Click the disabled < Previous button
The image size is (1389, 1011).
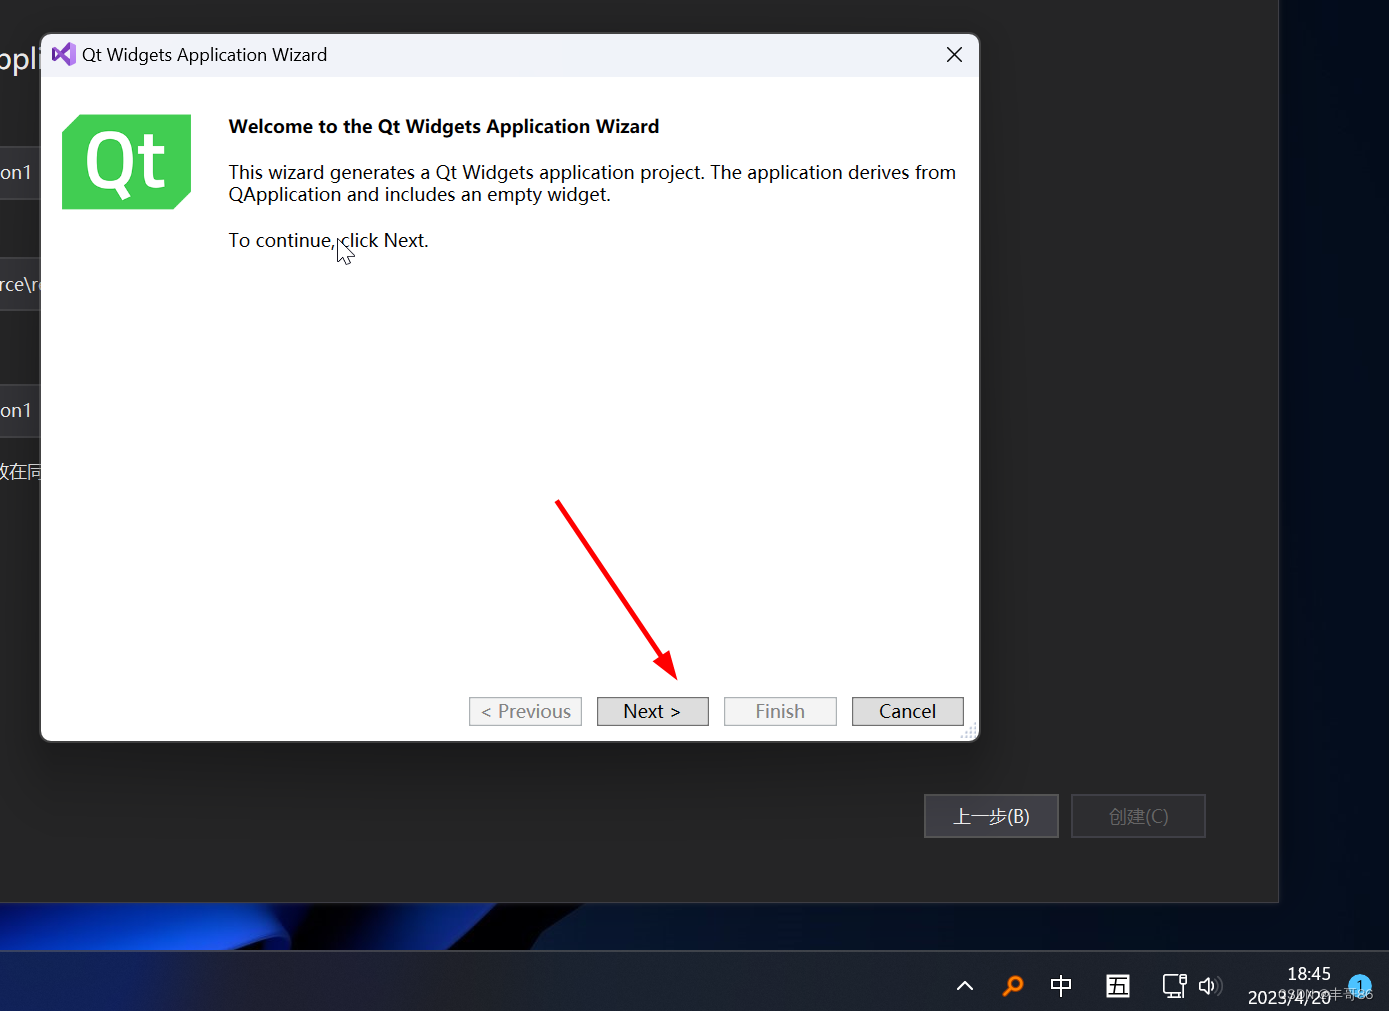tap(525, 711)
